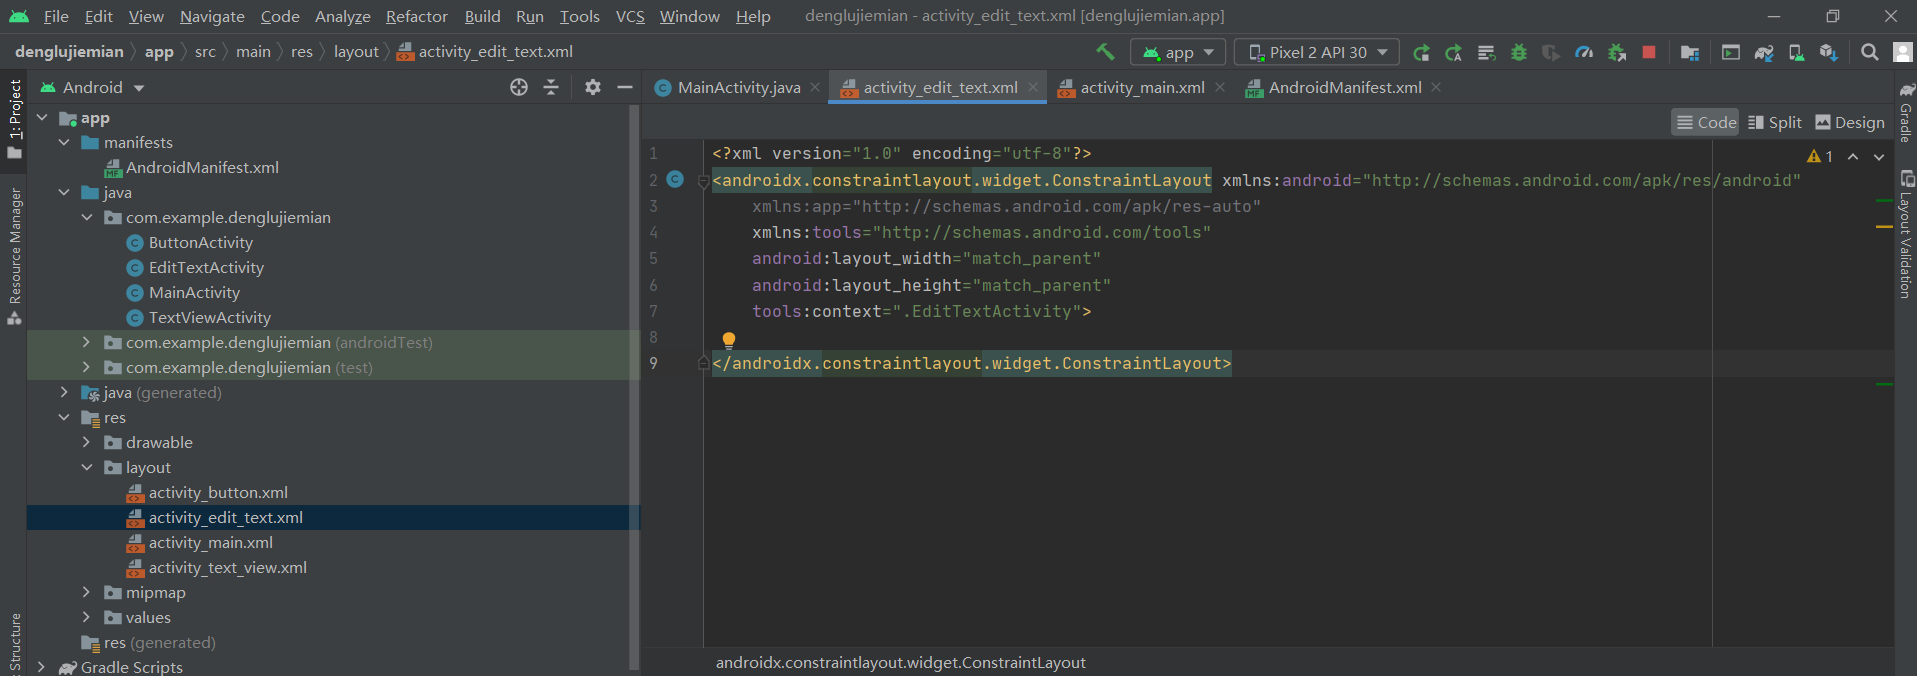The width and height of the screenshot is (1917, 676).
Task: Open Project panel gear settings
Action: click(593, 87)
